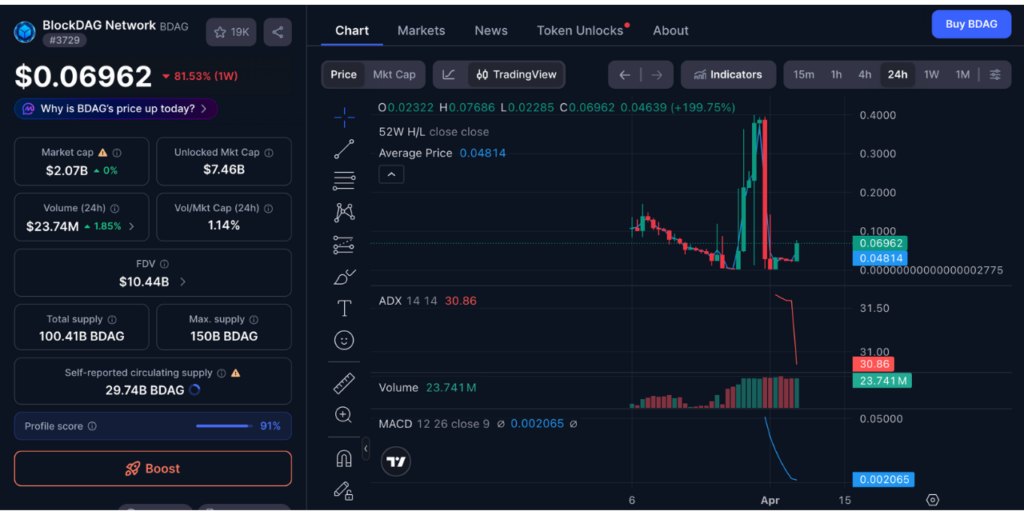Open chart time axis settings gear
1024x515 pixels.
[933, 500]
